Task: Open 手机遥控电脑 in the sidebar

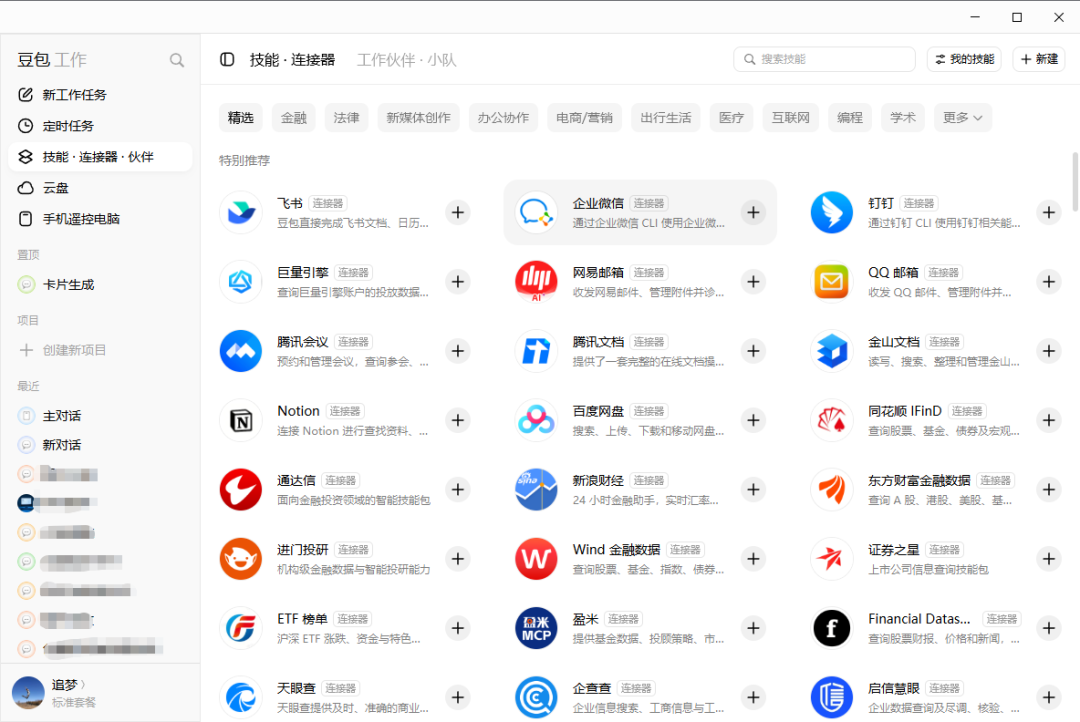Action: click(100, 218)
